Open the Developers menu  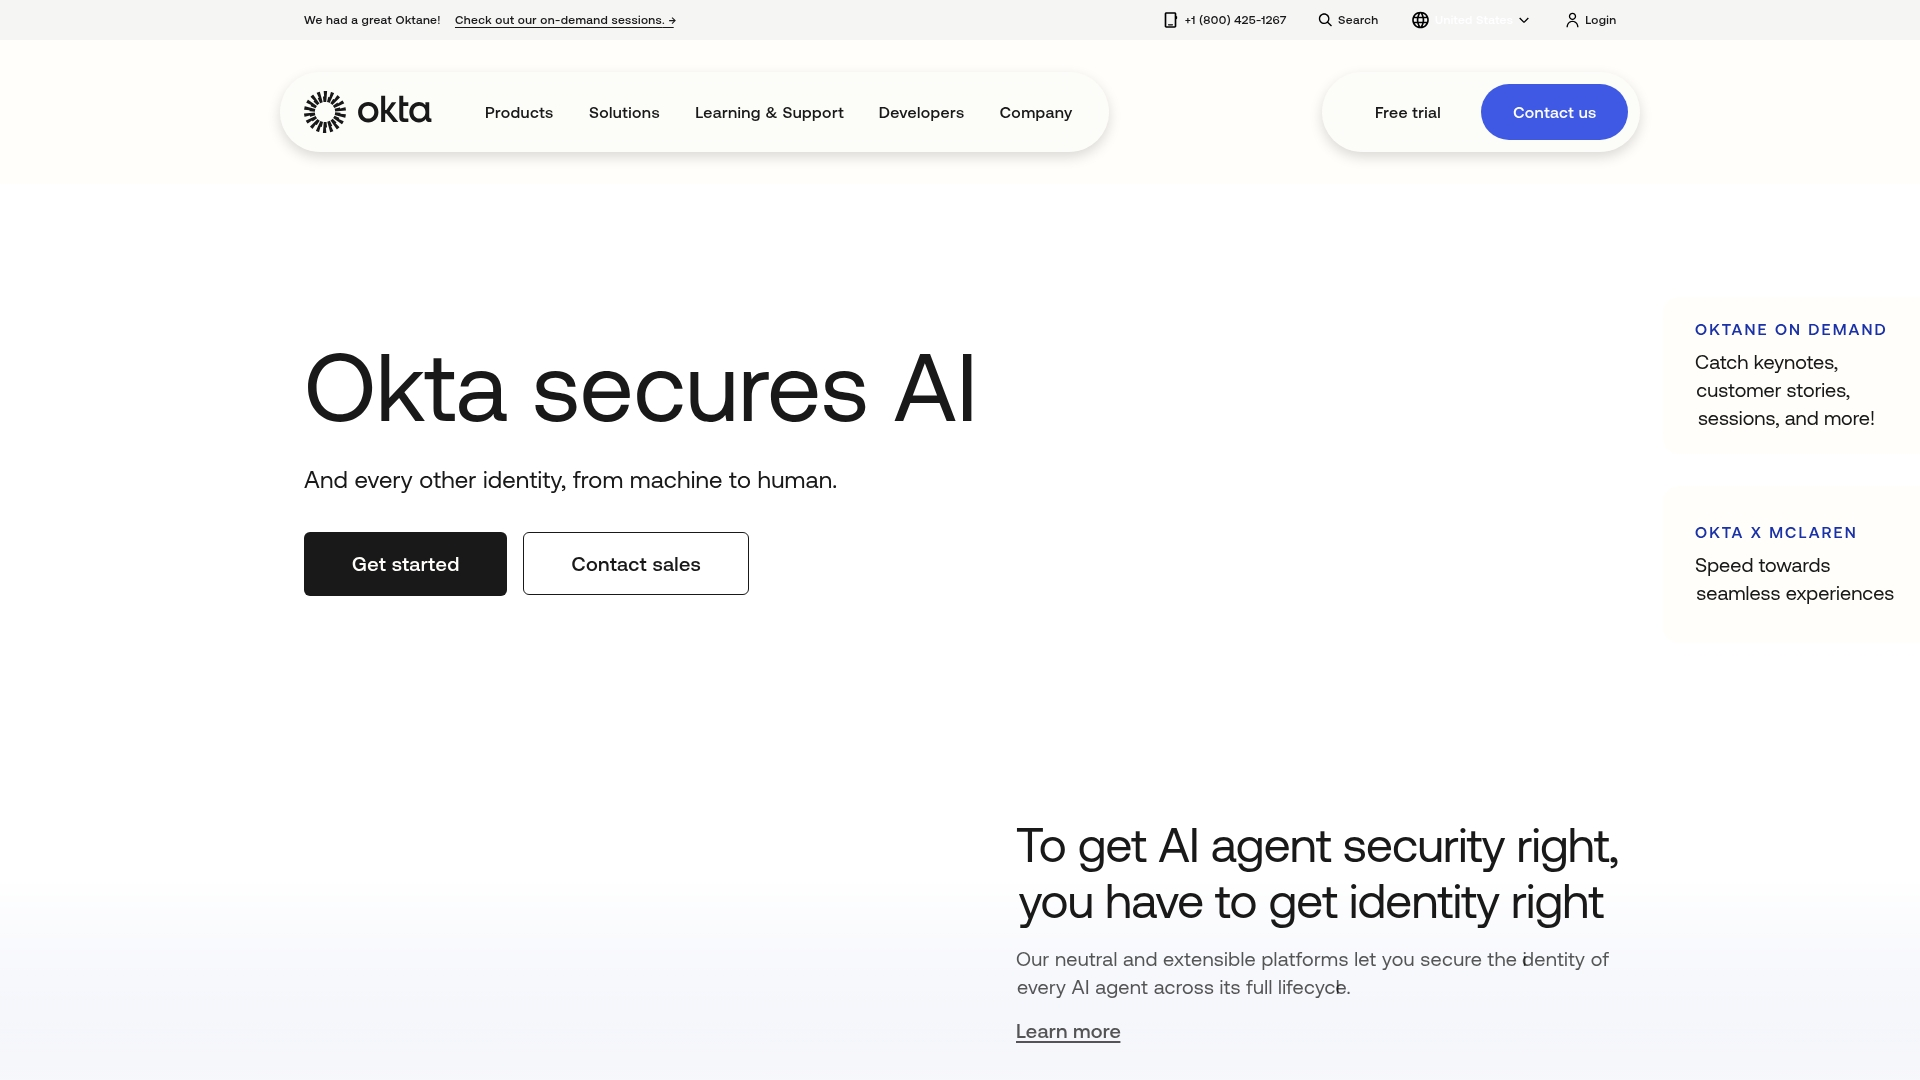click(920, 112)
